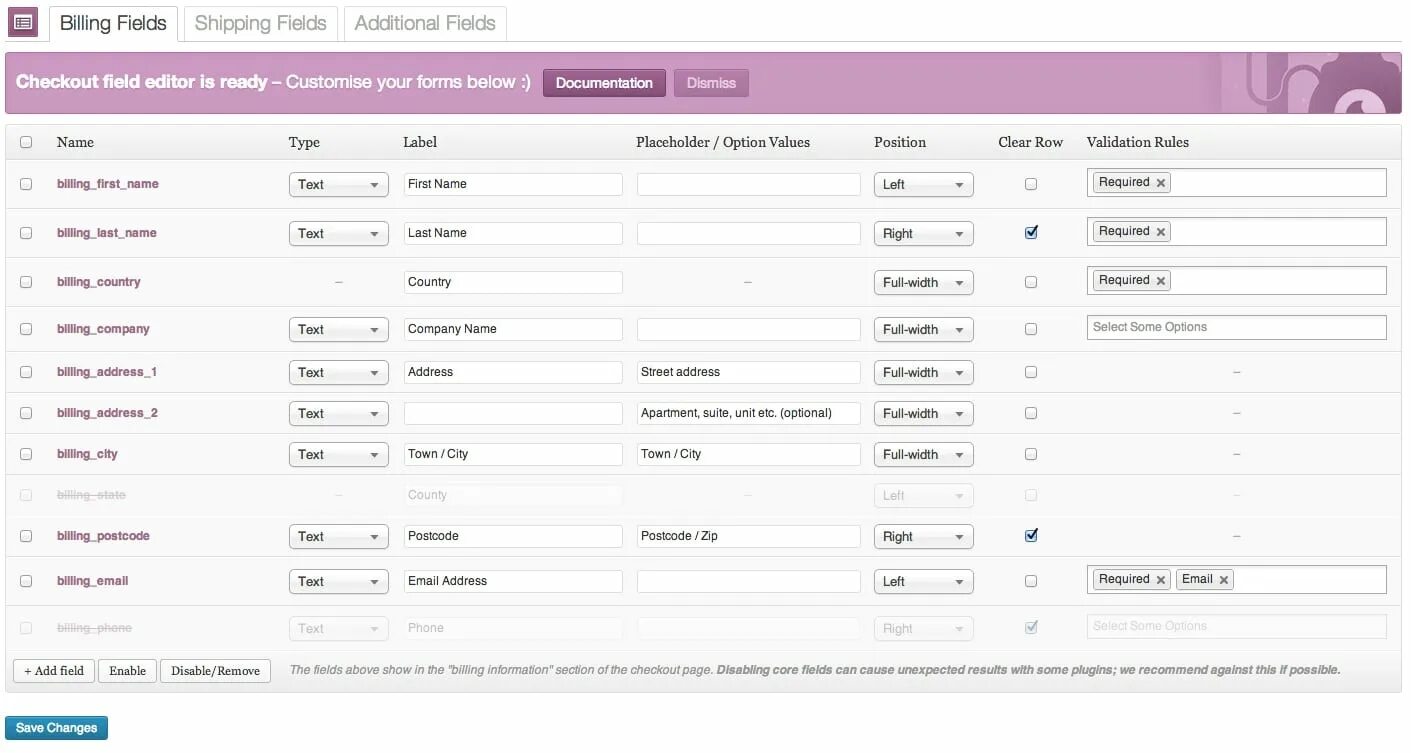The image size is (1411, 753).
Task: Click the Save Changes button
Action: (57, 728)
